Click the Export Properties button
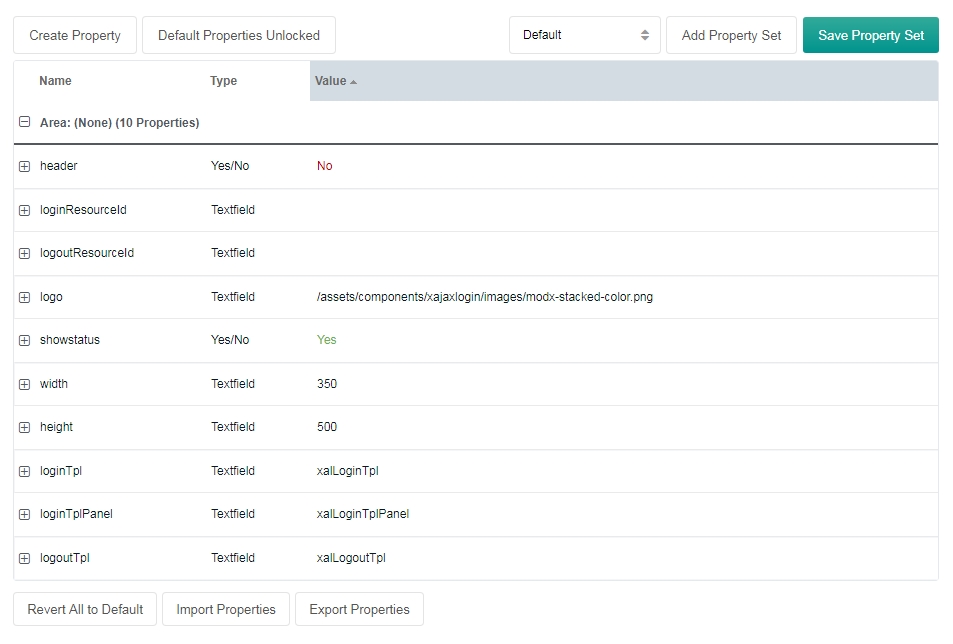953x644 pixels. (x=359, y=609)
